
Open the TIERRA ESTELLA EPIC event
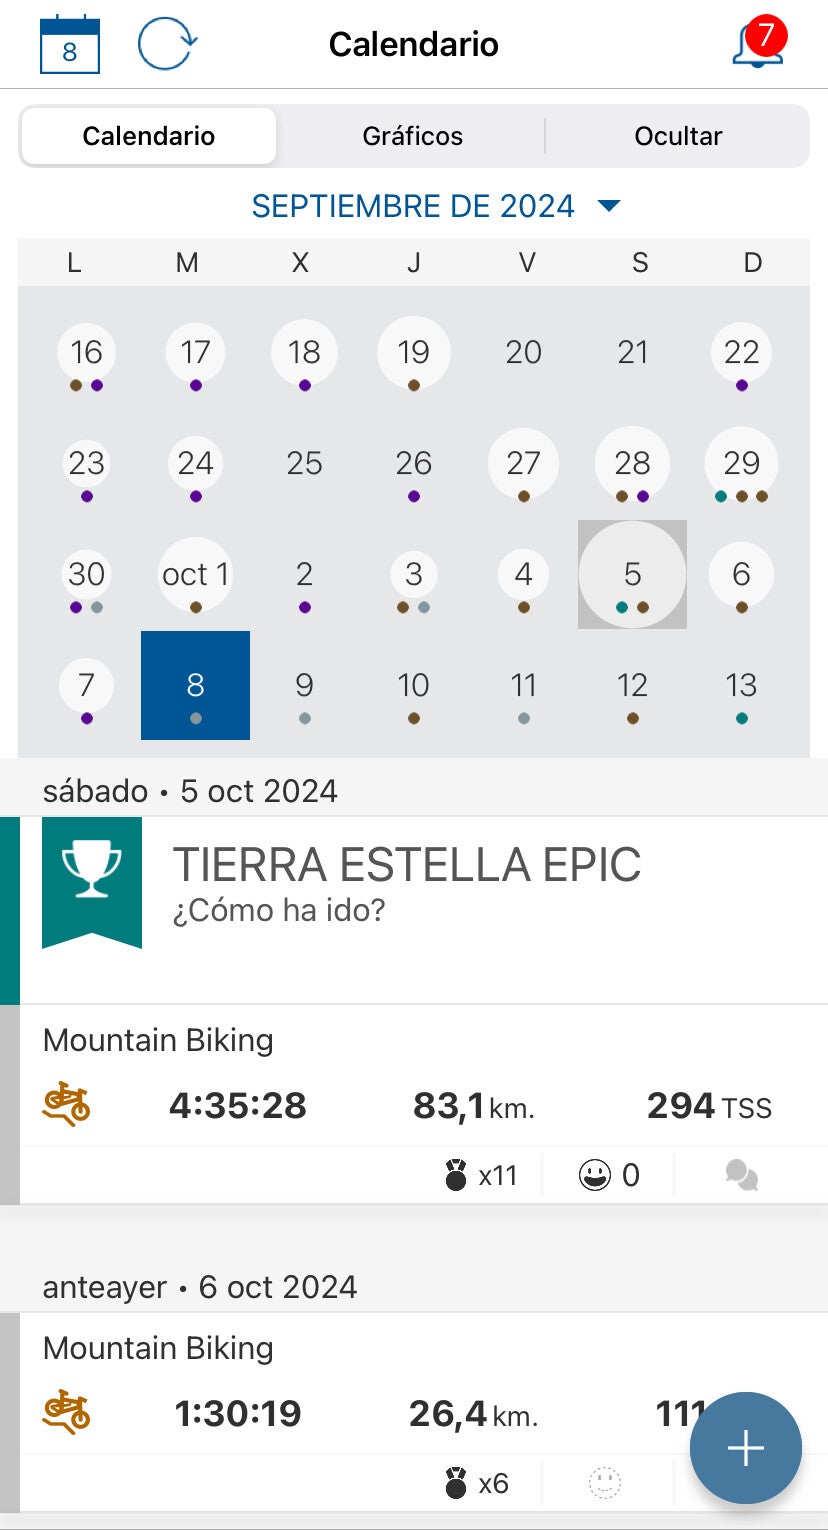pyautogui.click(x=407, y=865)
